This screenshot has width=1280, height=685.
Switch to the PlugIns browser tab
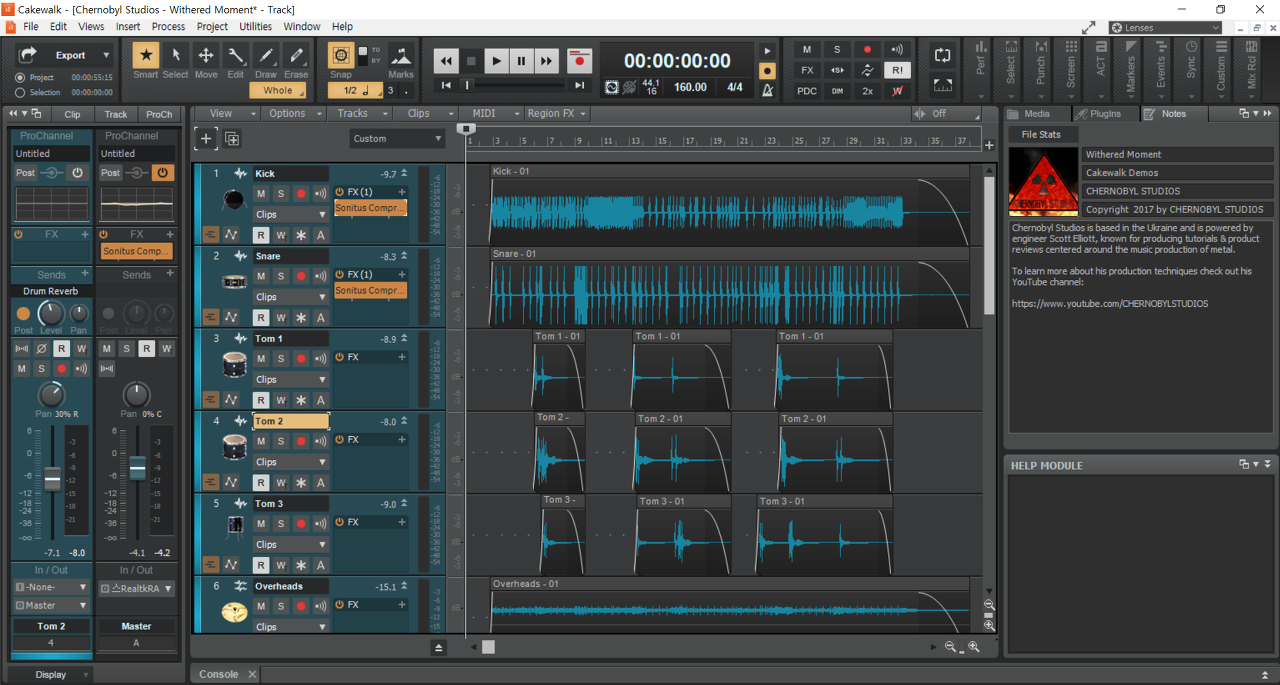point(1105,114)
